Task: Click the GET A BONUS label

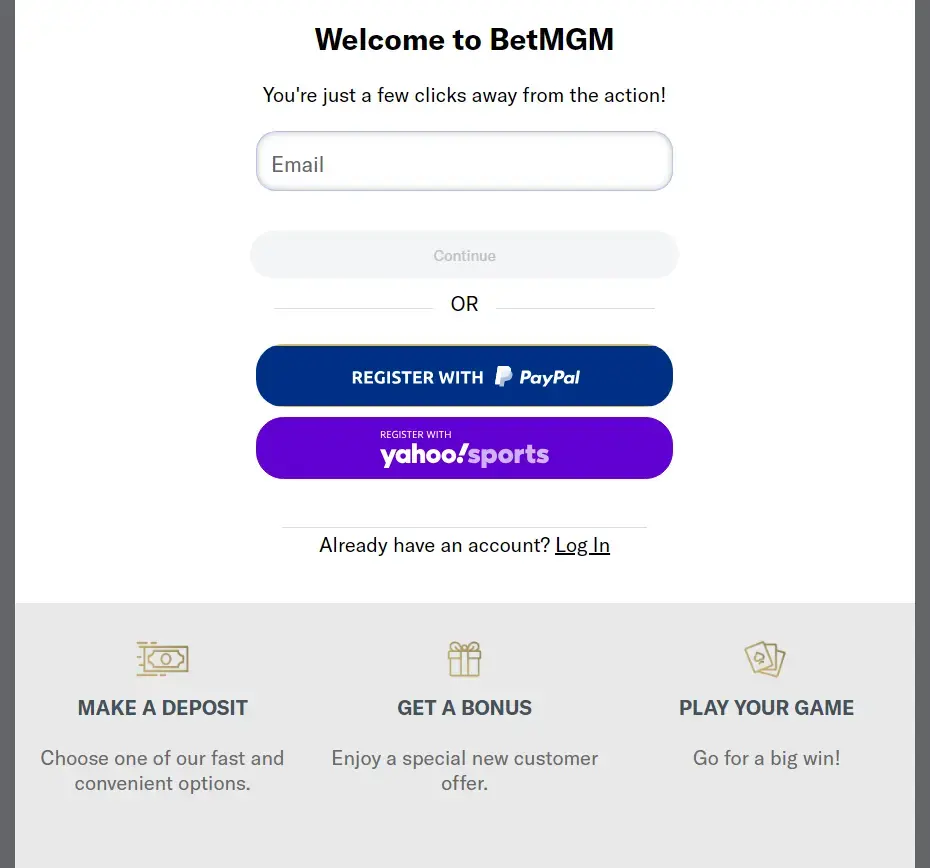Action: (464, 707)
